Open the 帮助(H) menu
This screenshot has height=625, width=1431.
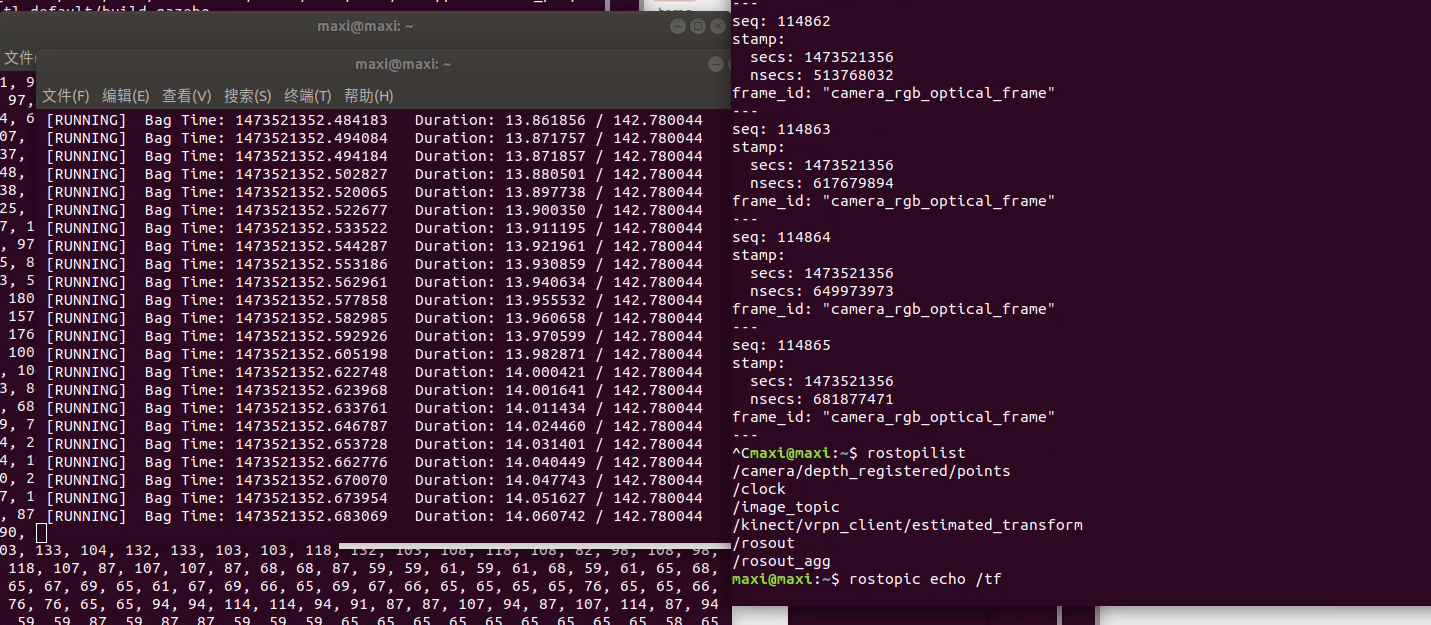[x=369, y=96]
